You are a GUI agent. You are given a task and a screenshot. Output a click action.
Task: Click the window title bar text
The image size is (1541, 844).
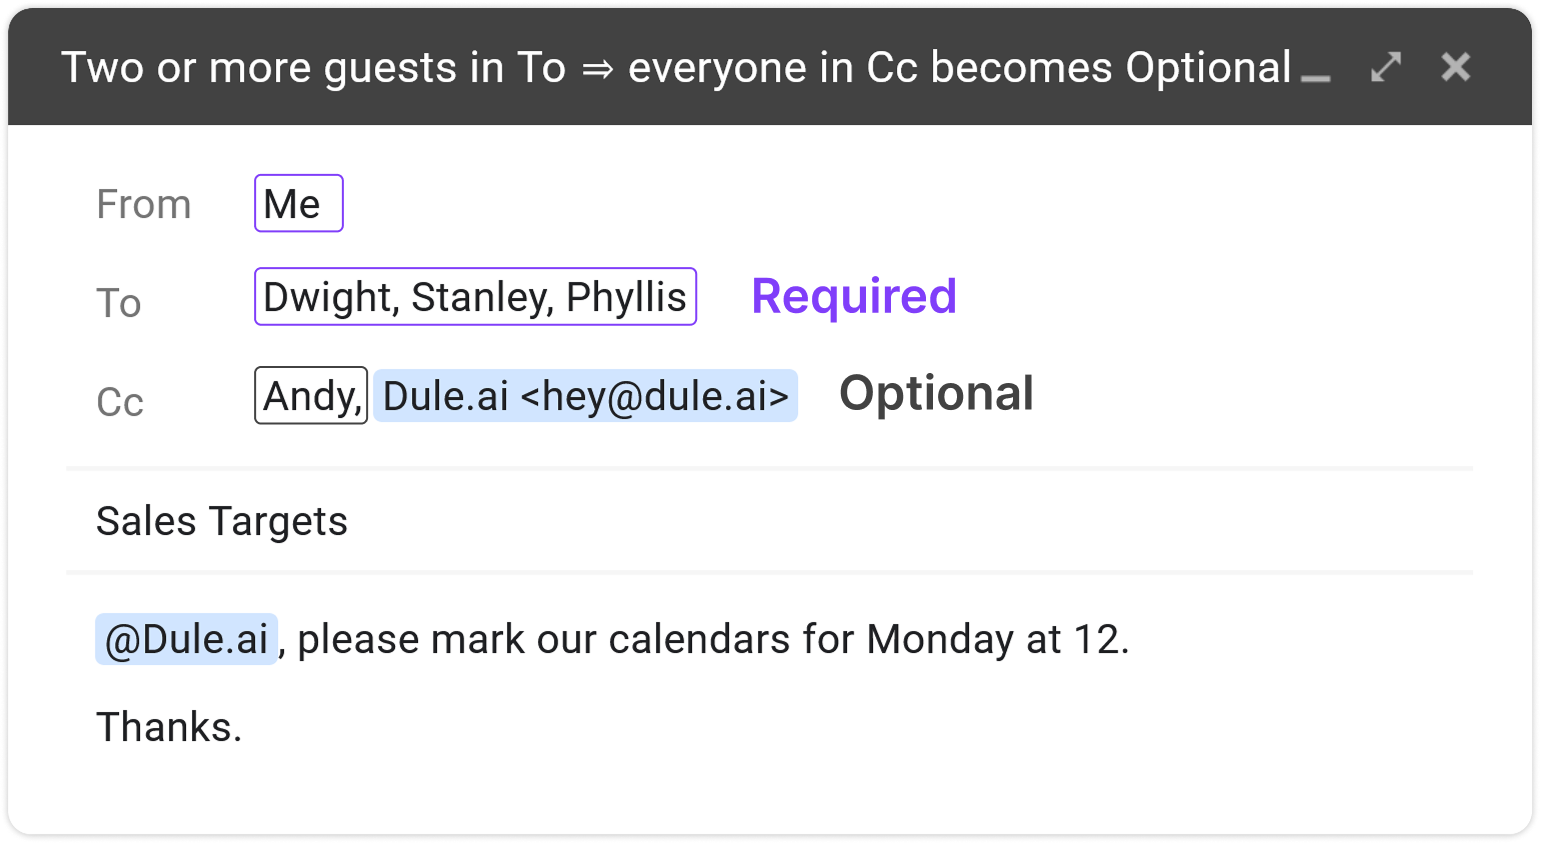[676, 66]
